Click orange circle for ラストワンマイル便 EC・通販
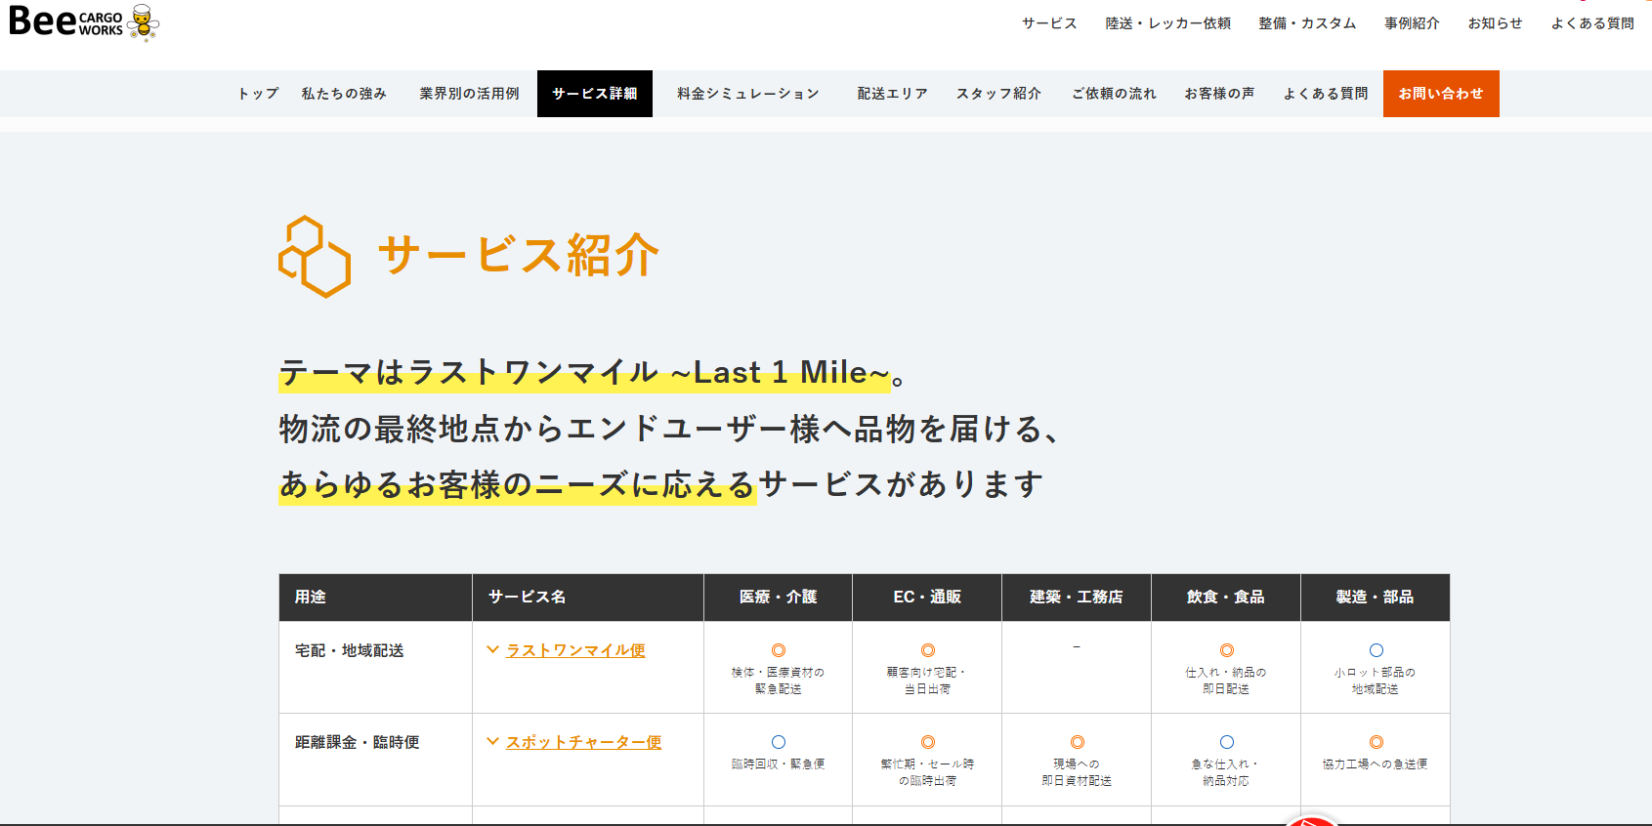Screen dimensions: 1652x826 click(928, 651)
